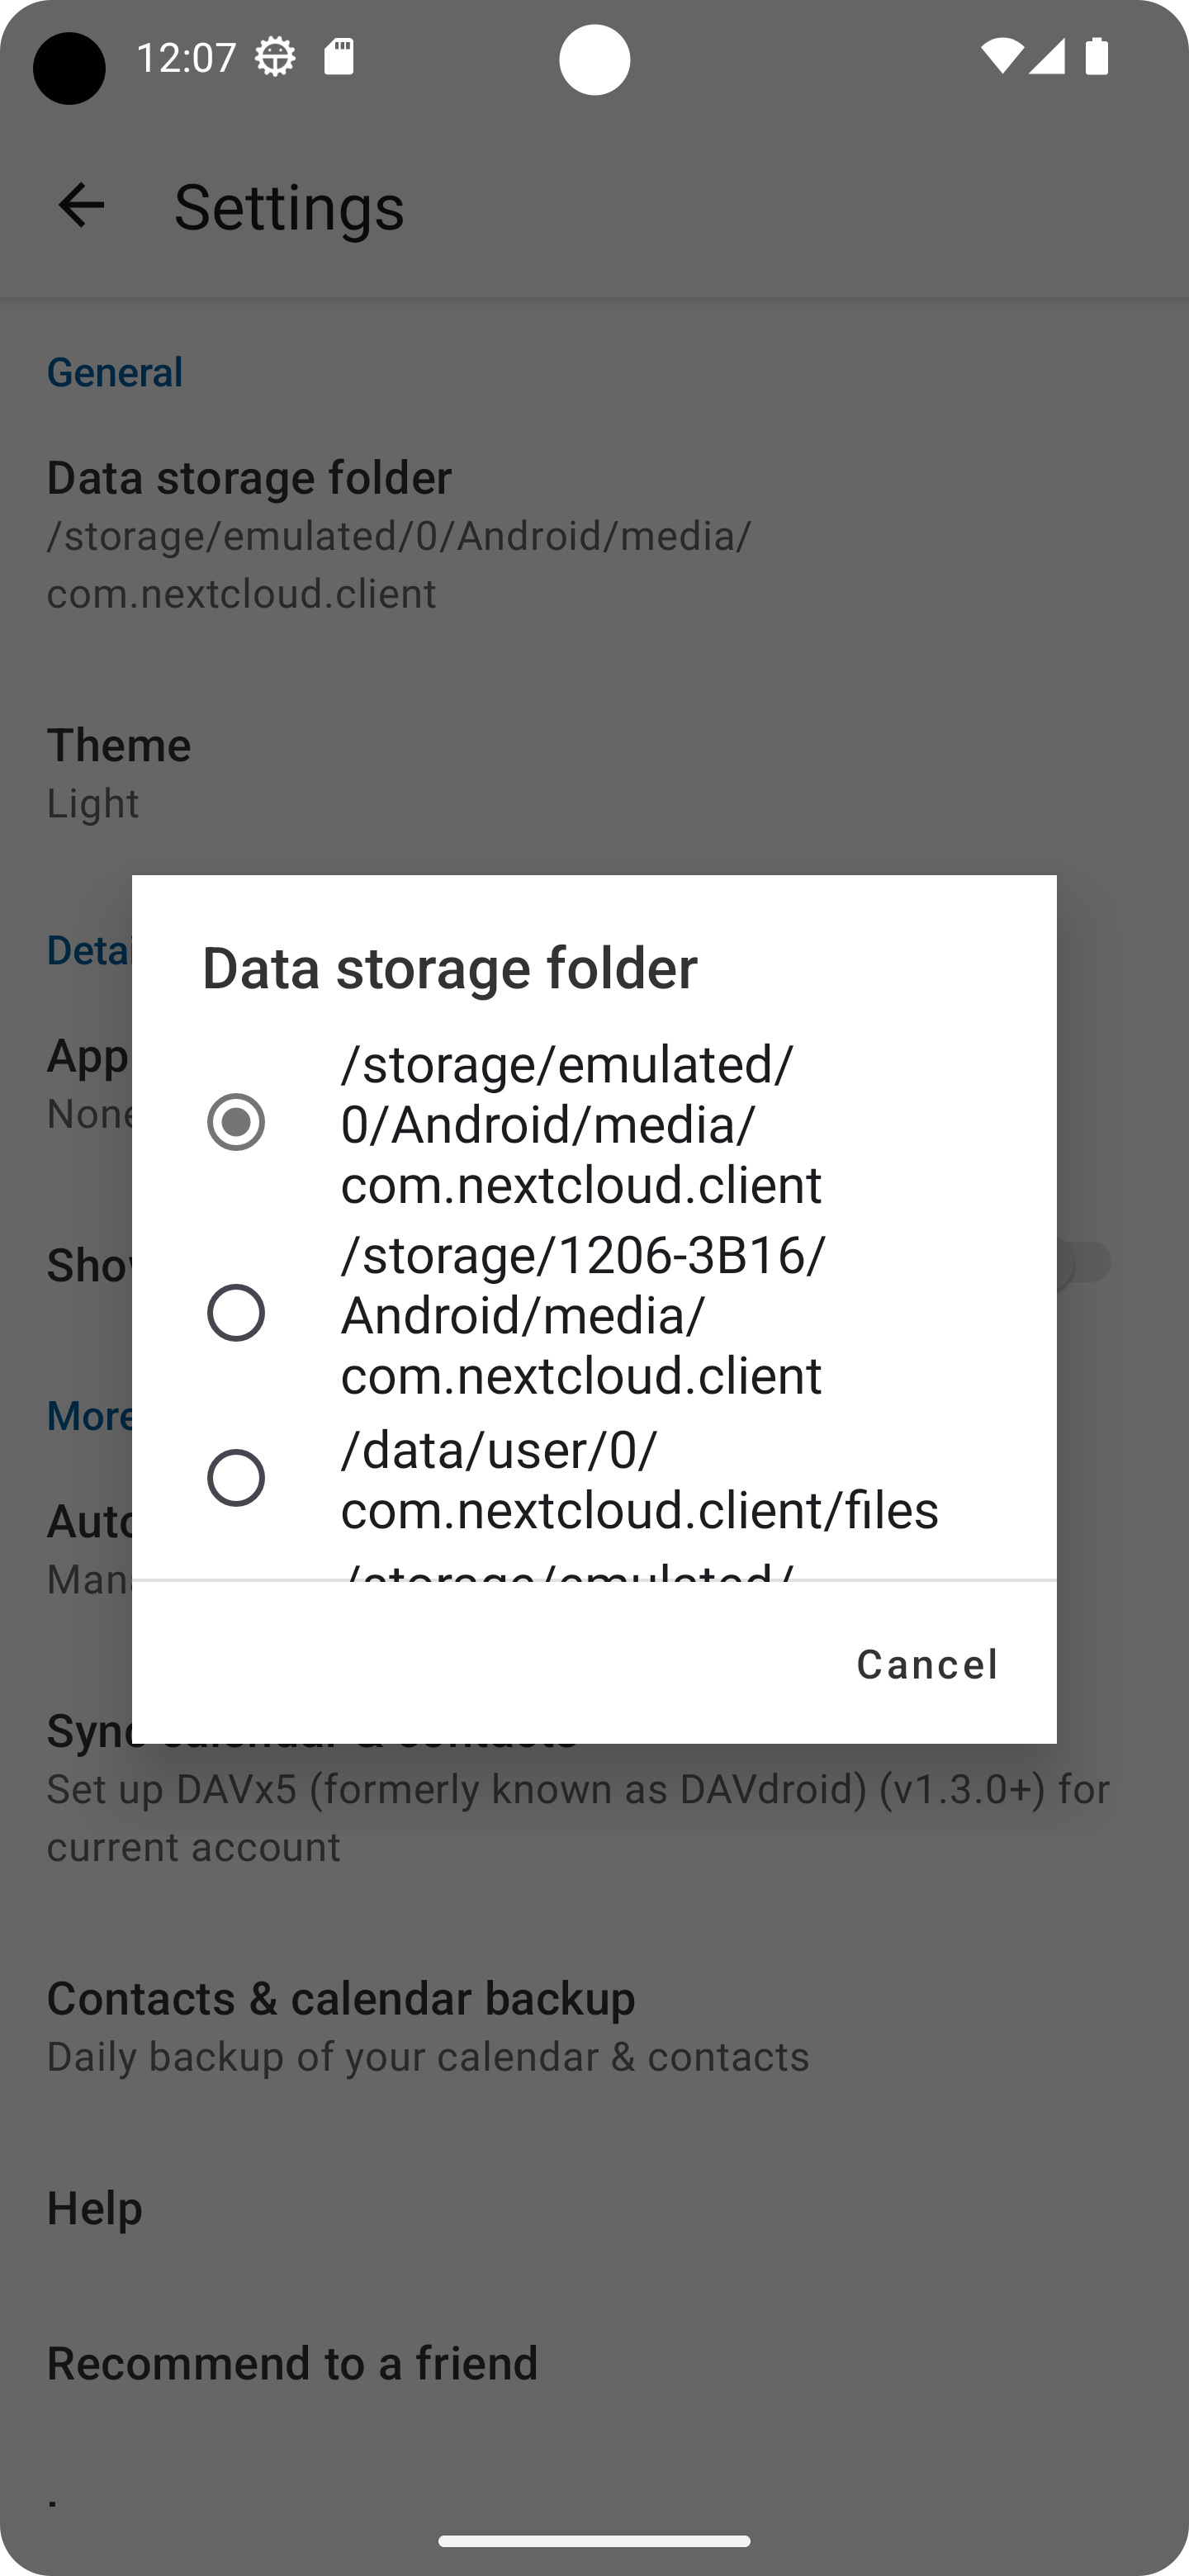Open the General section header

tap(114, 371)
